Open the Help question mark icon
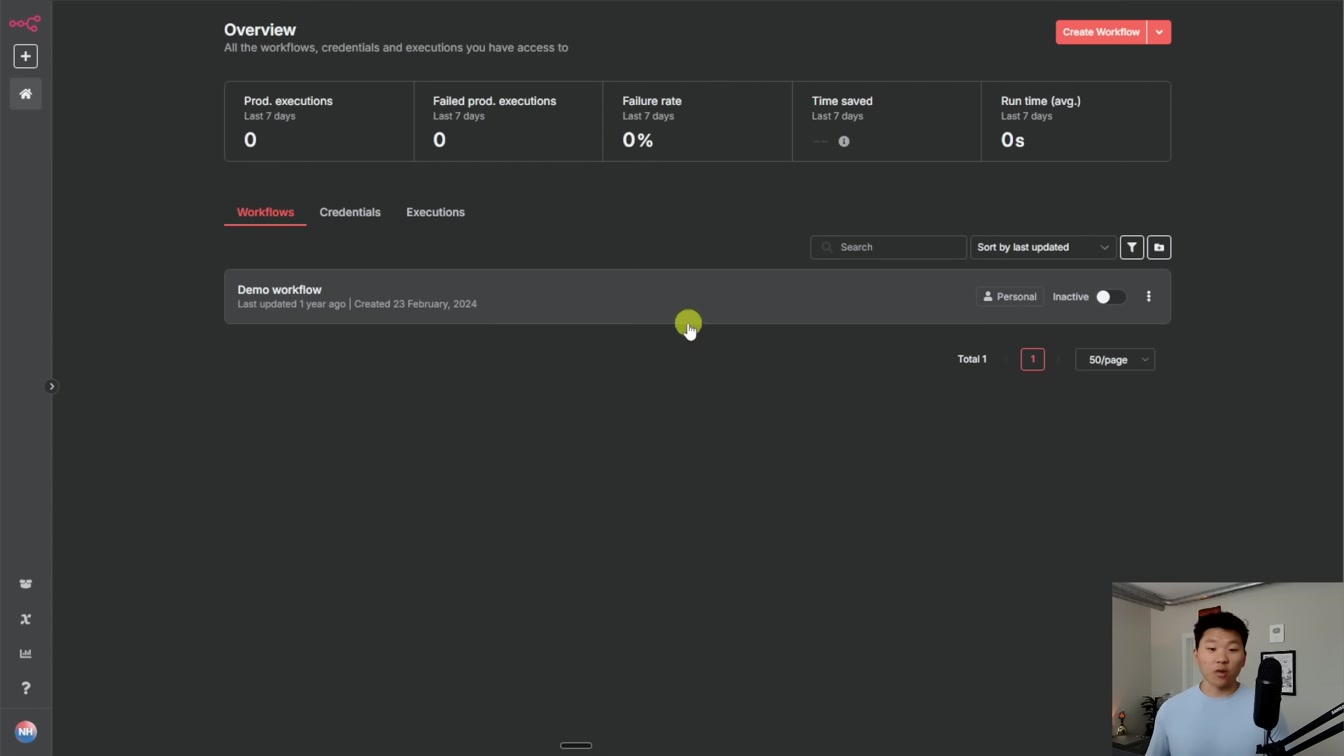The height and width of the screenshot is (756, 1344). (25, 688)
